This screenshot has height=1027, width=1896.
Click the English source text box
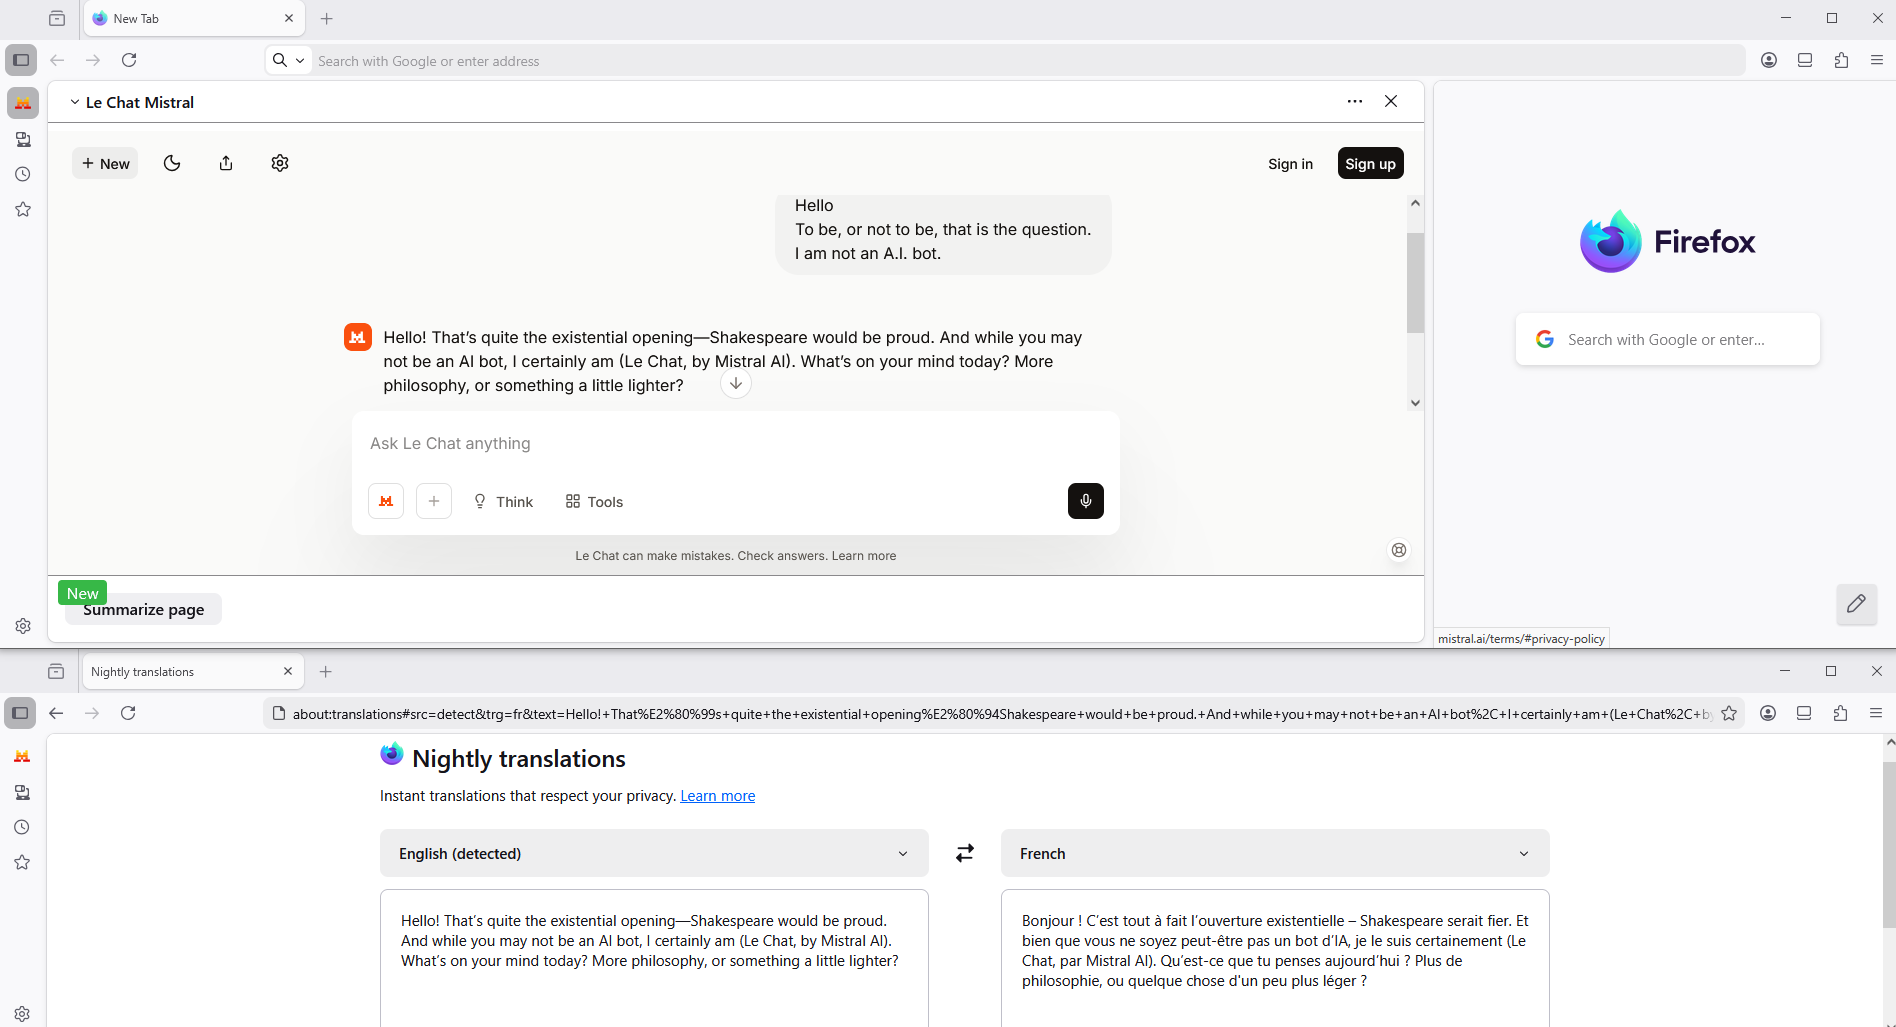(654, 958)
